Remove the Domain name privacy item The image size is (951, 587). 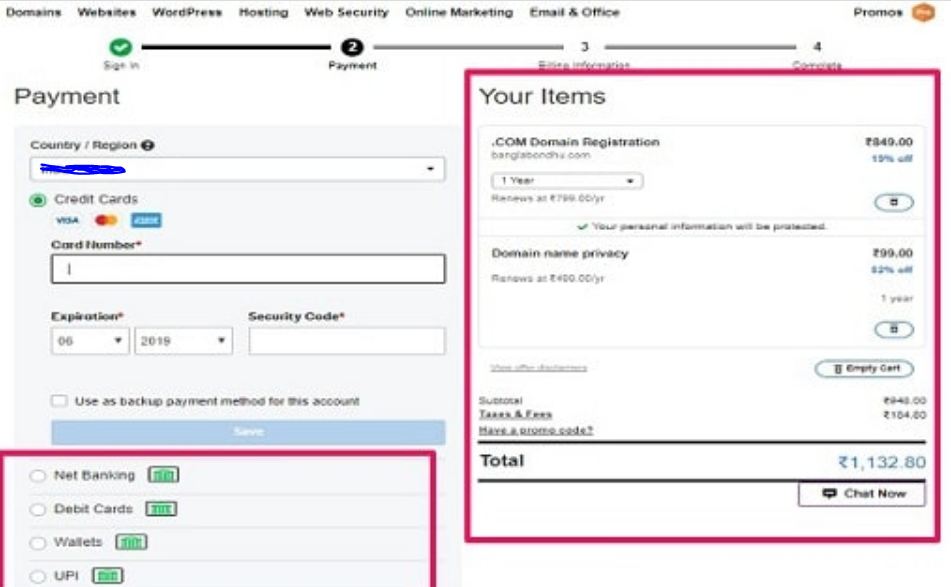click(x=893, y=329)
